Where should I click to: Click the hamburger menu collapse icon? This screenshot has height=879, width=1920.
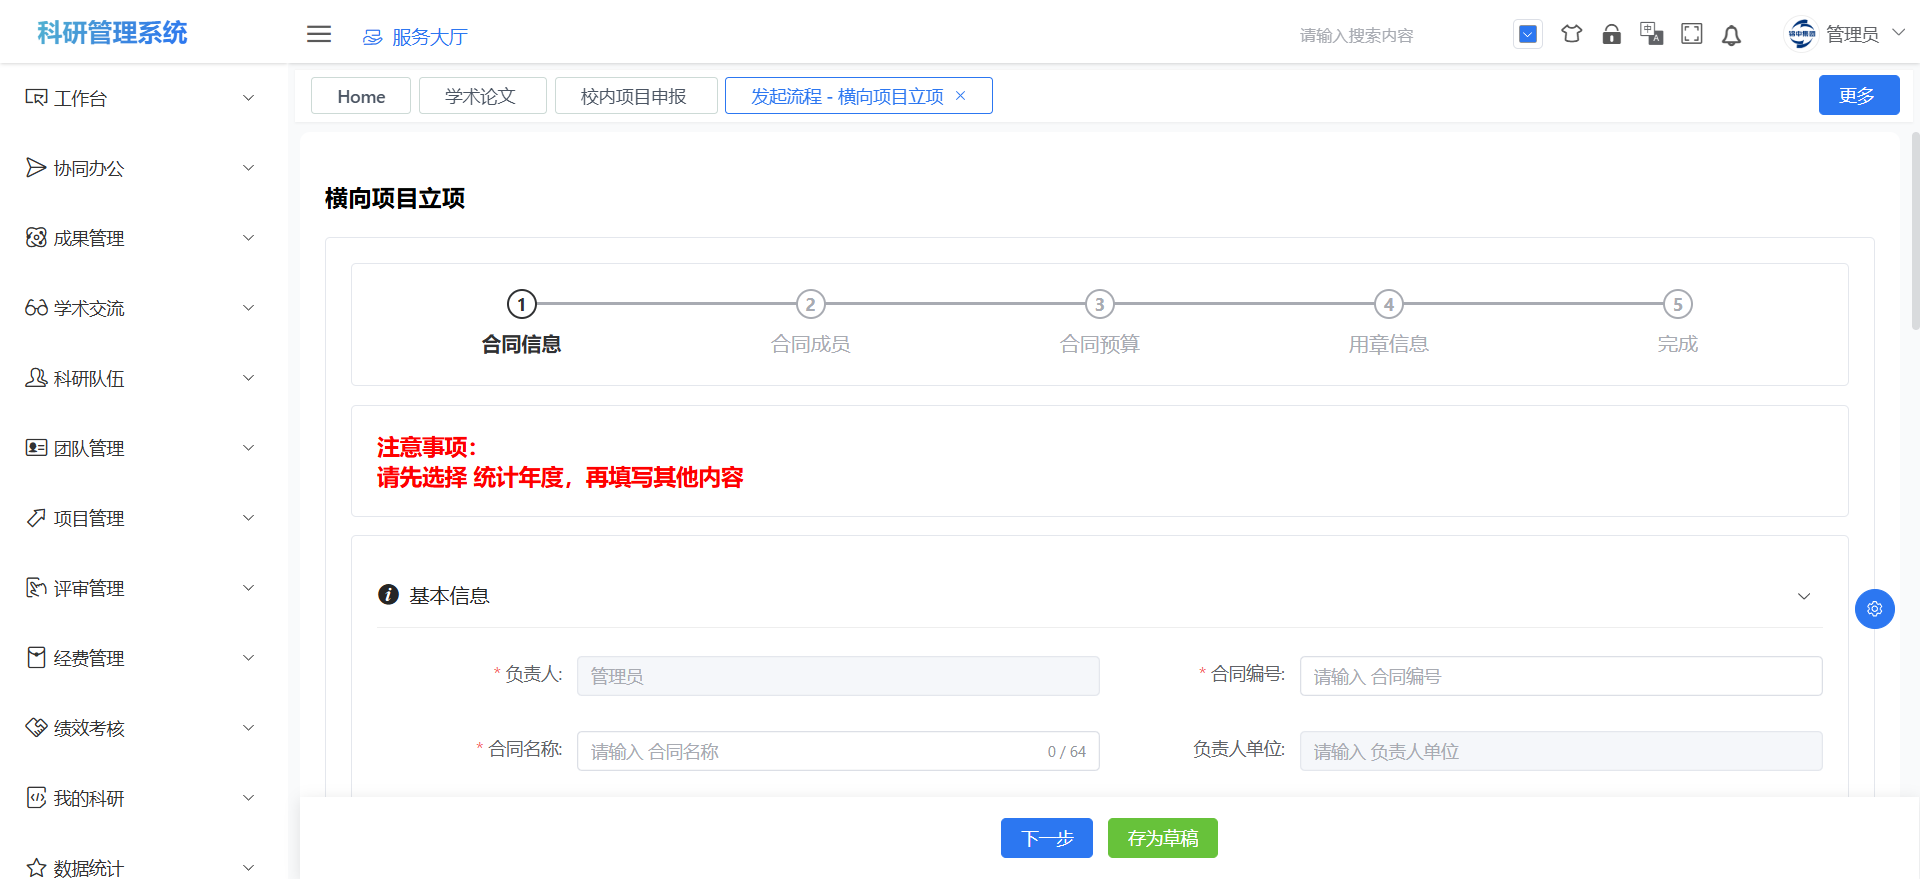(x=318, y=34)
